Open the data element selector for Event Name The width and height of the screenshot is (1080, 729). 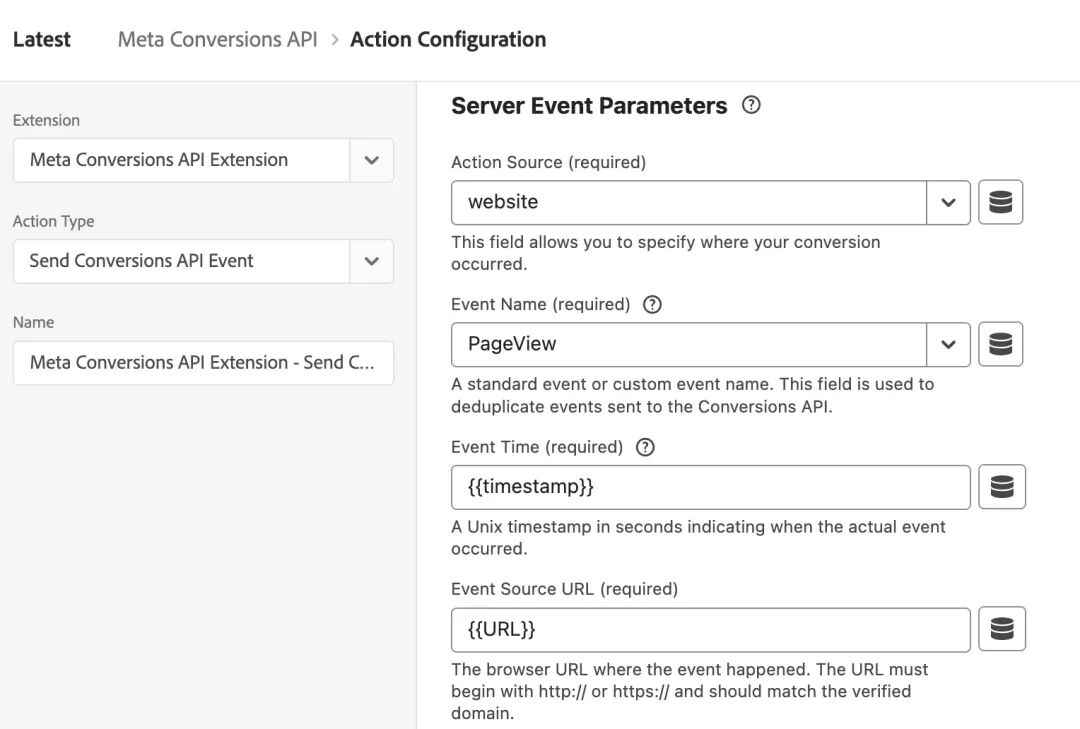tap(1002, 343)
